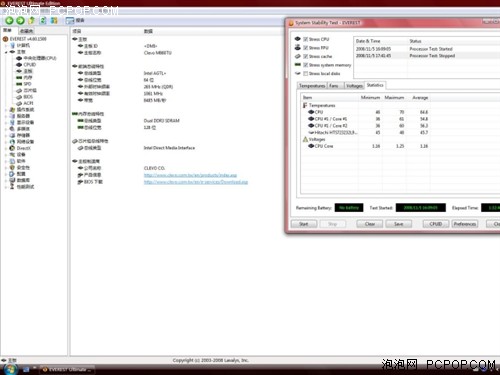500x375 pixels.
Task: Open the Voltages tab in Stability Test
Action: 354,86
